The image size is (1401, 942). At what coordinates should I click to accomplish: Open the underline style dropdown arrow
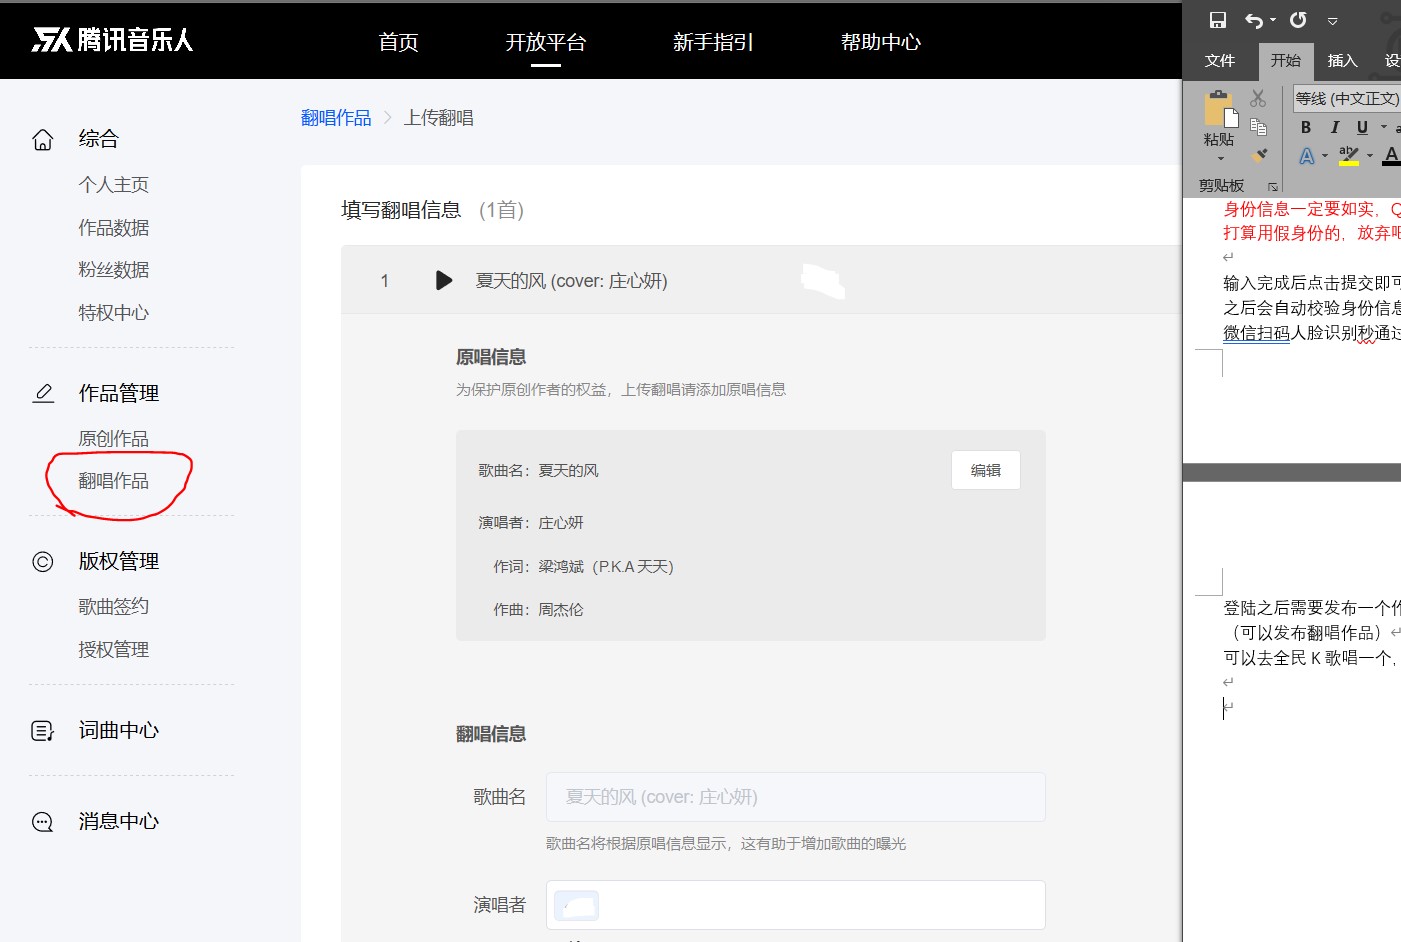pyautogui.click(x=1383, y=127)
